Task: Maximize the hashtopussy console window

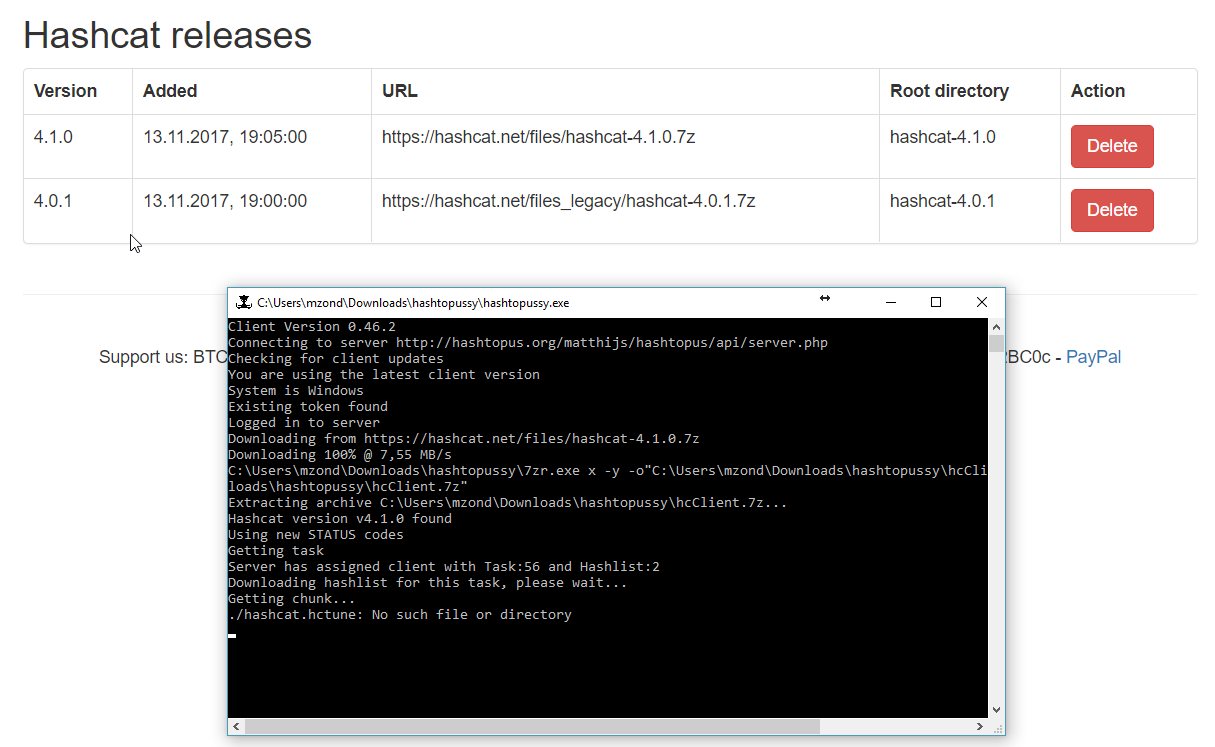Action: click(936, 301)
